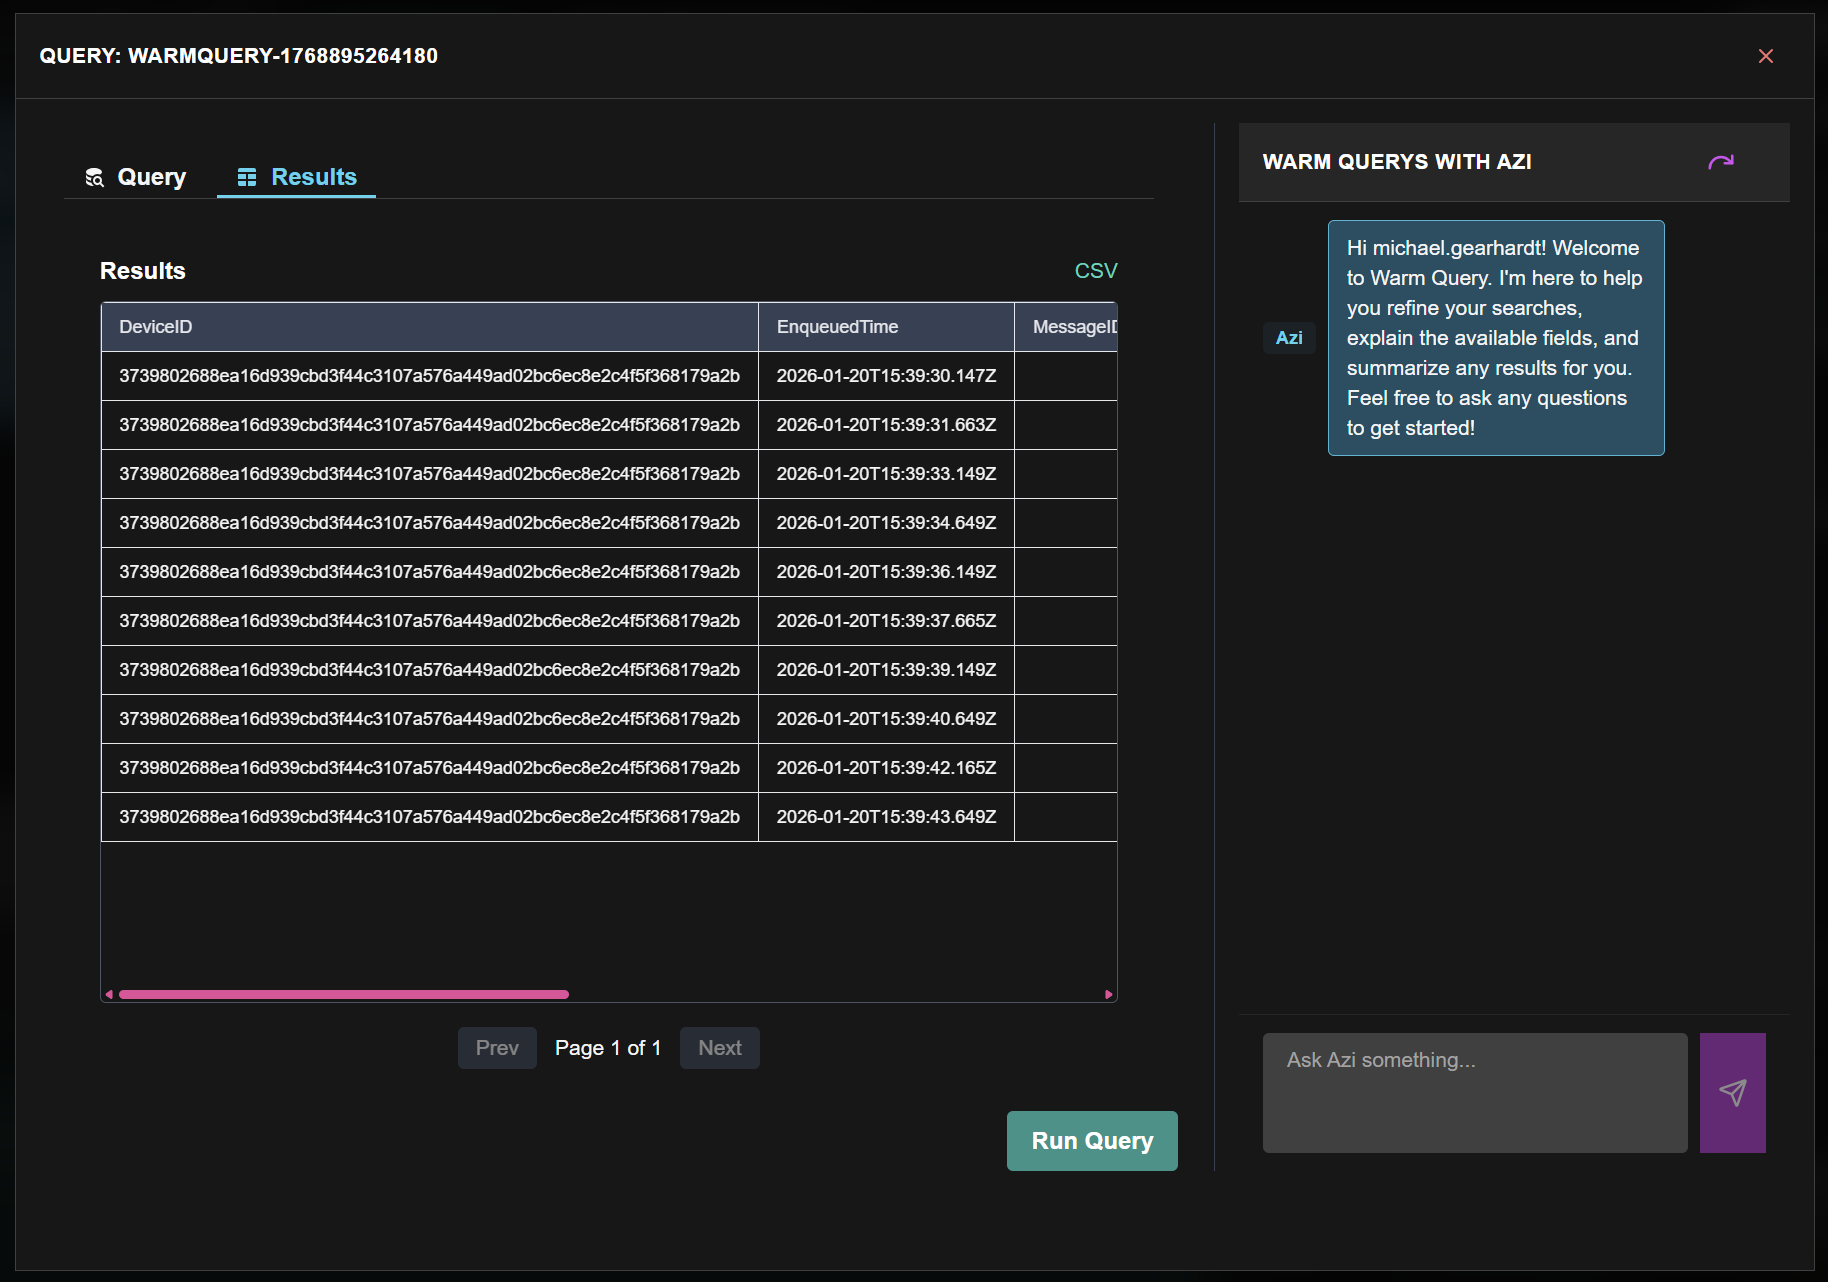Go to next page with Next
Viewport: 1828px width, 1282px height.
(x=719, y=1048)
